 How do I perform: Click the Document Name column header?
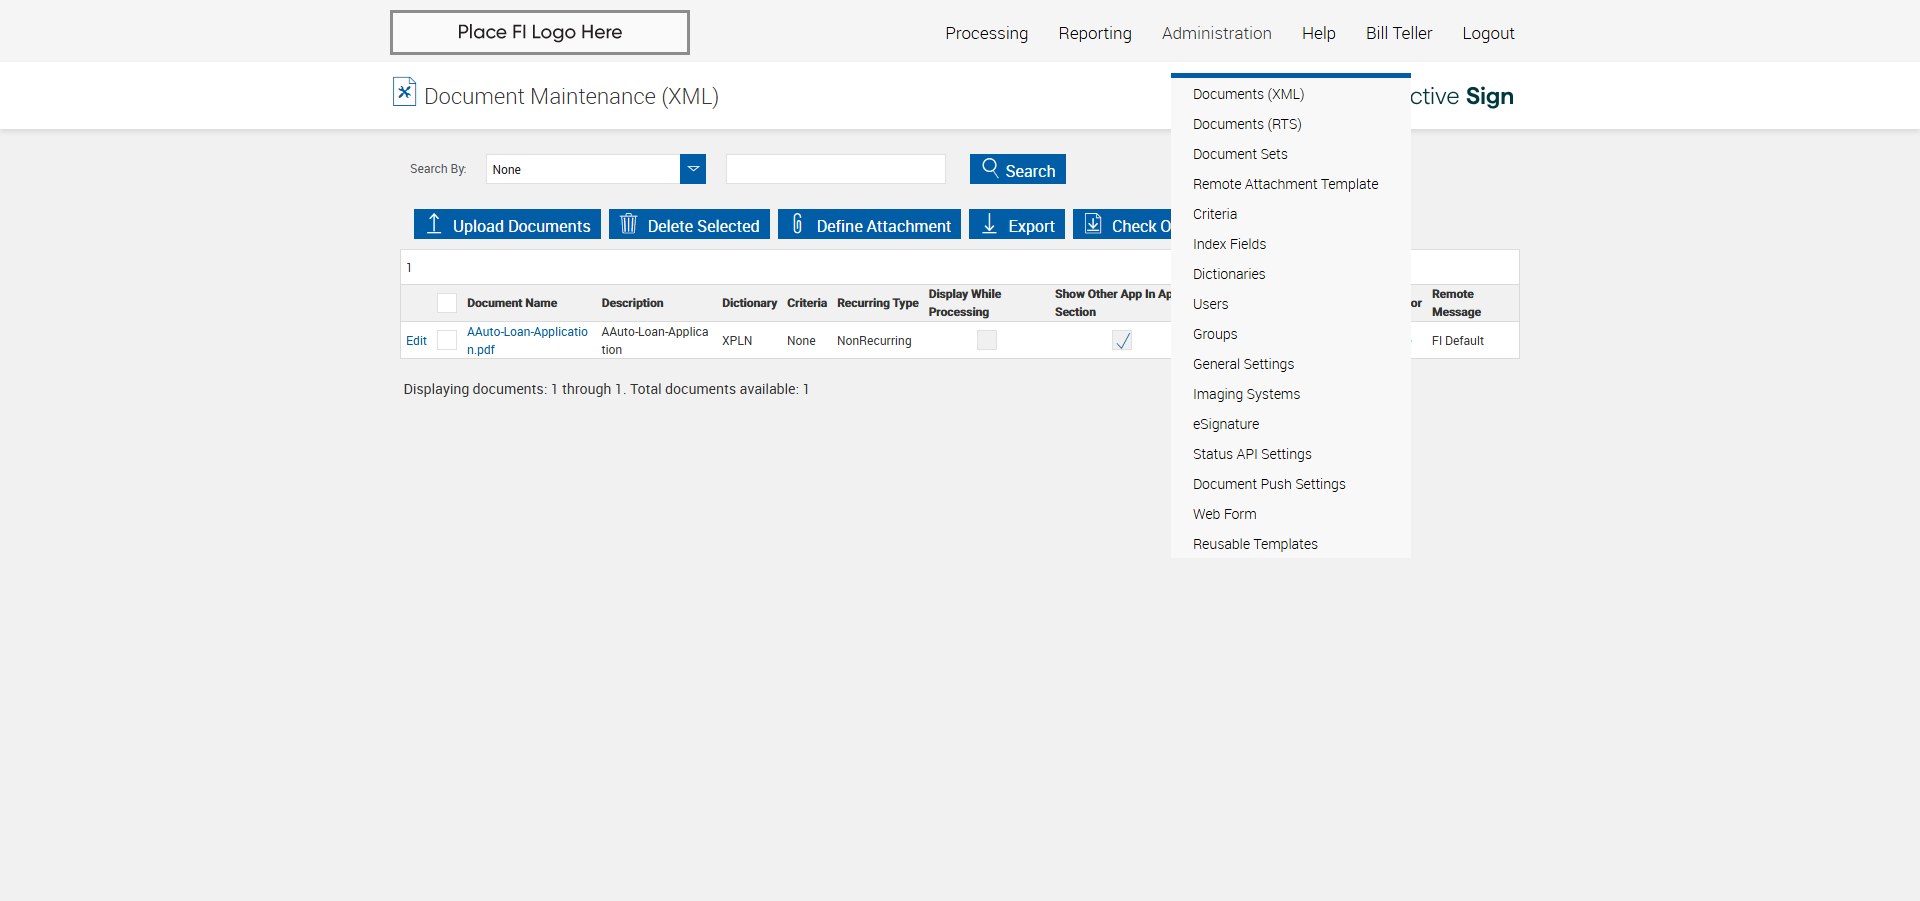(512, 303)
